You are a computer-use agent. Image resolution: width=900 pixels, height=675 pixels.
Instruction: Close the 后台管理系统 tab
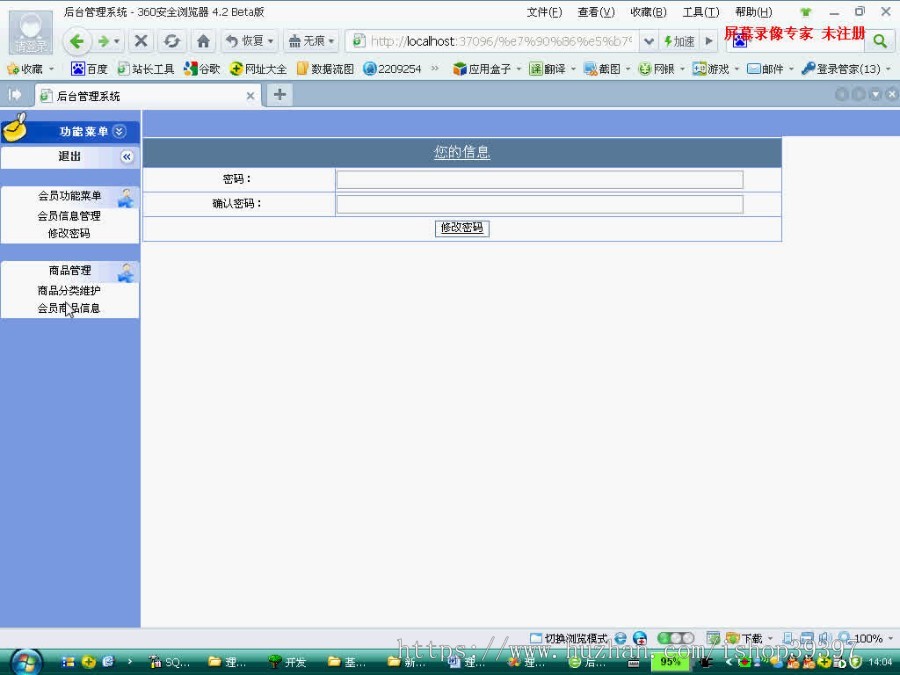tap(250, 96)
